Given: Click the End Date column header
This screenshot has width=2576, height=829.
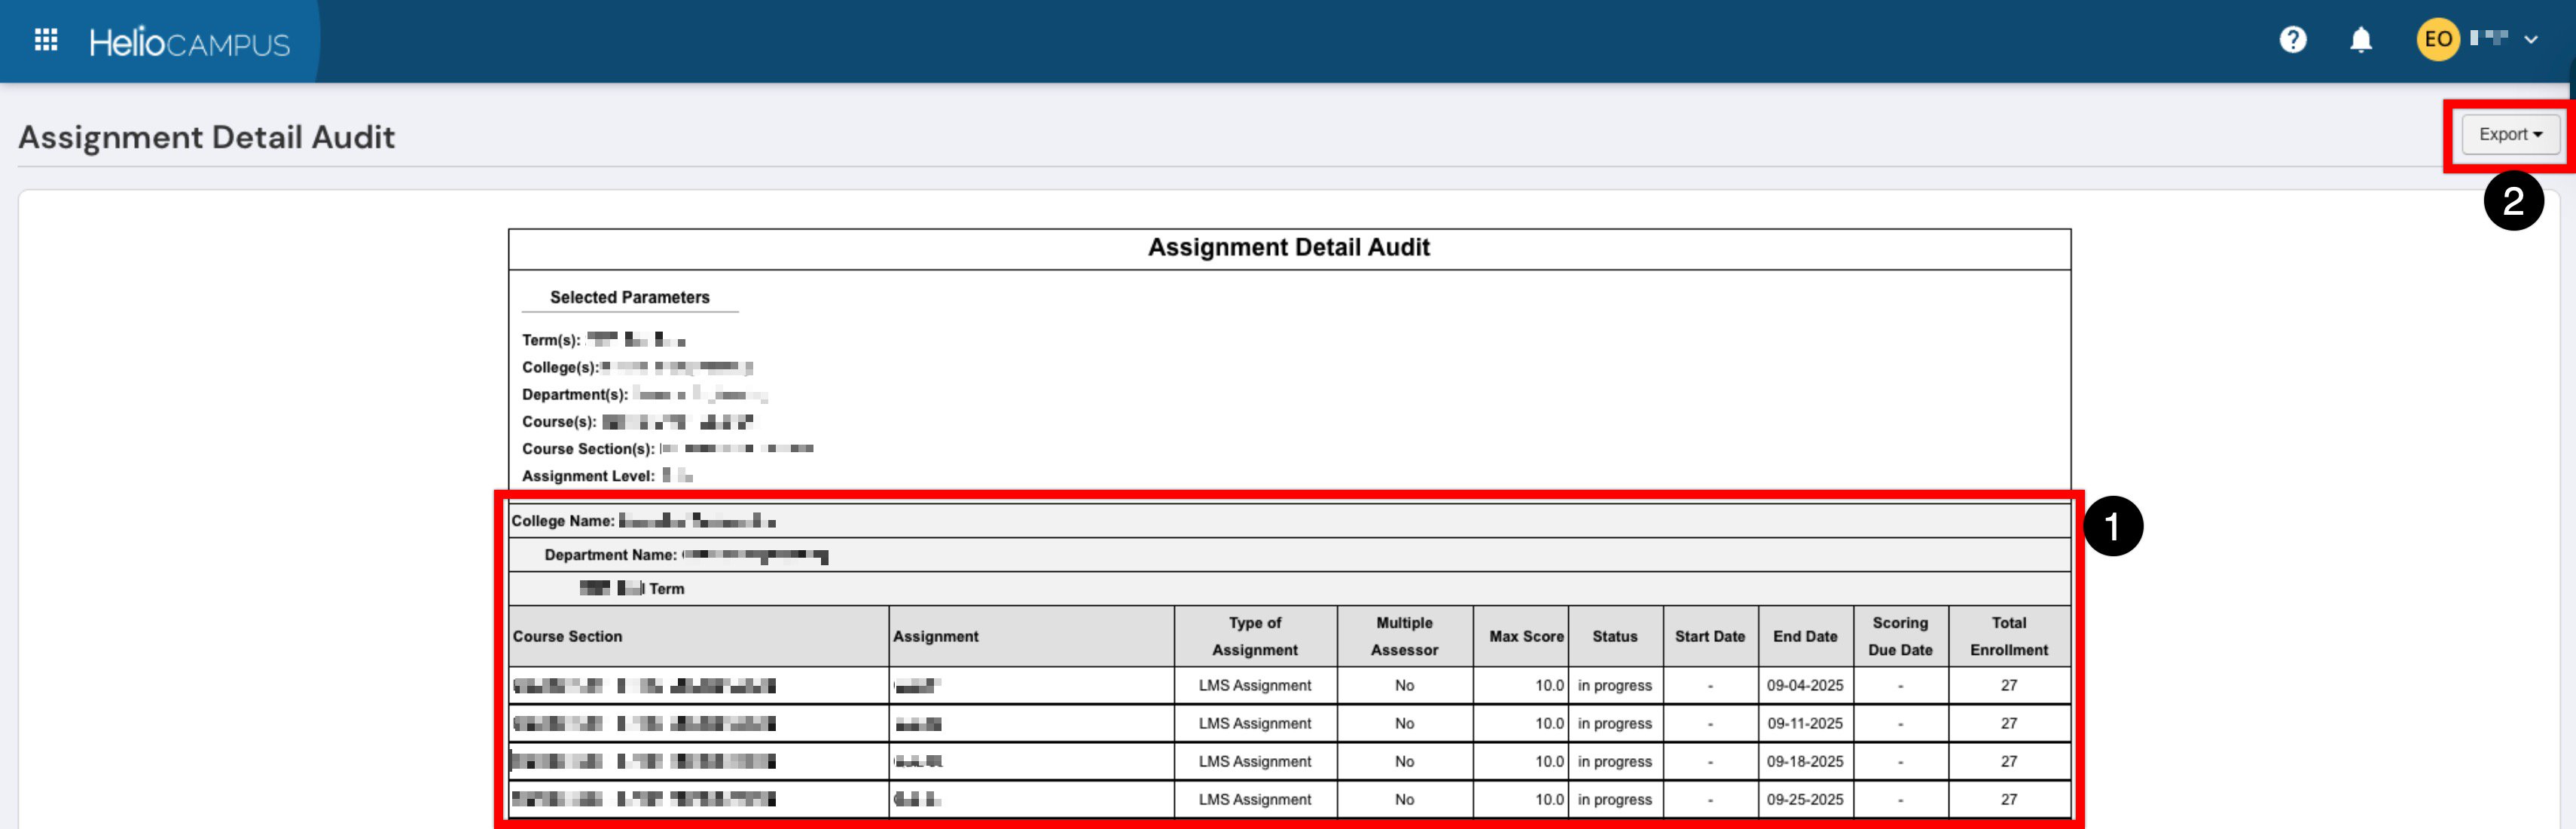Looking at the screenshot, I should [1804, 636].
